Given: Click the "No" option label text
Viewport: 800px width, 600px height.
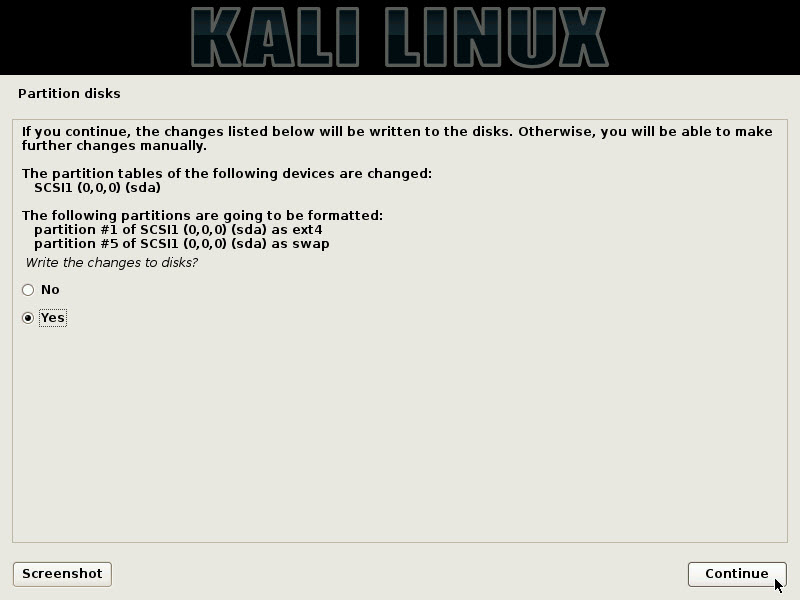Looking at the screenshot, I should tap(50, 290).
